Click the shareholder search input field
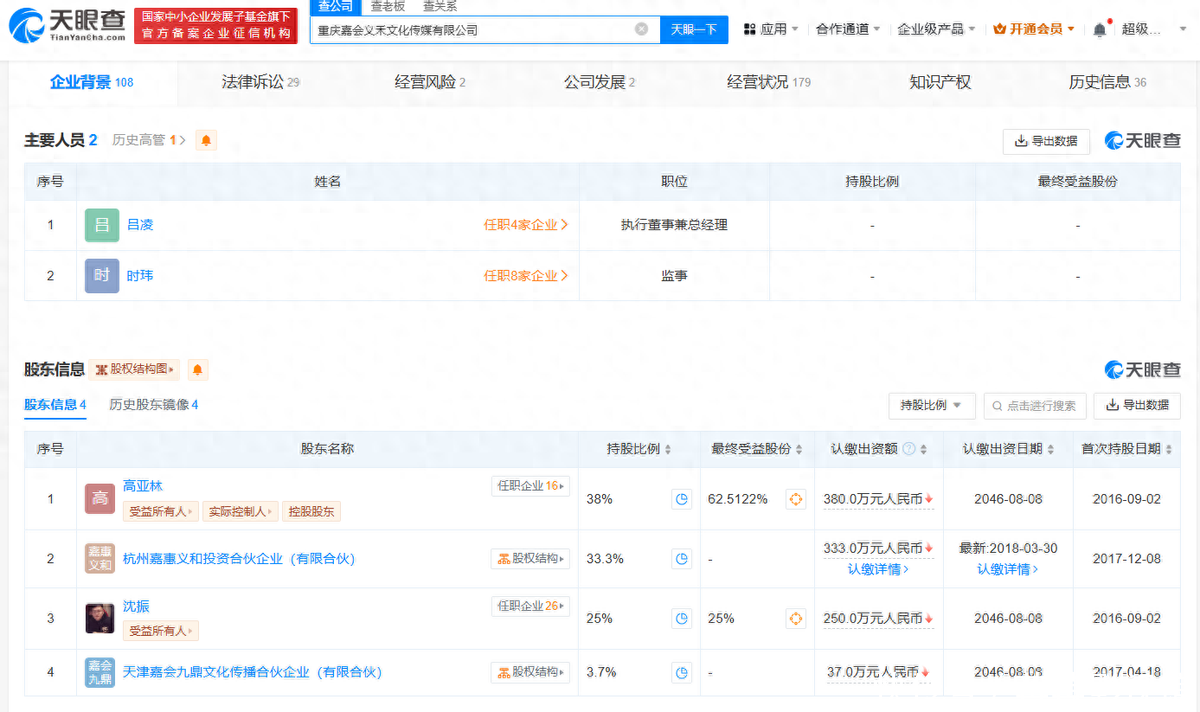The height and width of the screenshot is (712, 1200). (x=1035, y=405)
